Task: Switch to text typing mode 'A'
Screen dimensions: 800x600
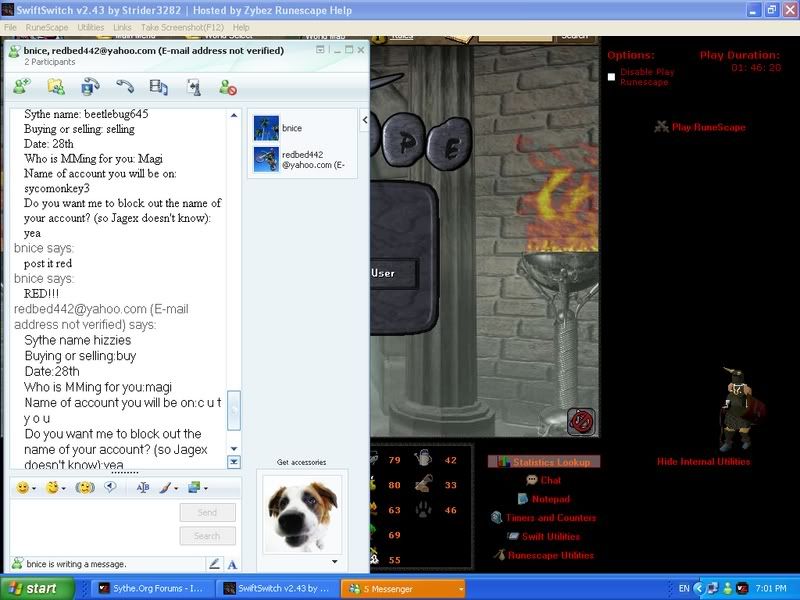Action: [232, 564]
